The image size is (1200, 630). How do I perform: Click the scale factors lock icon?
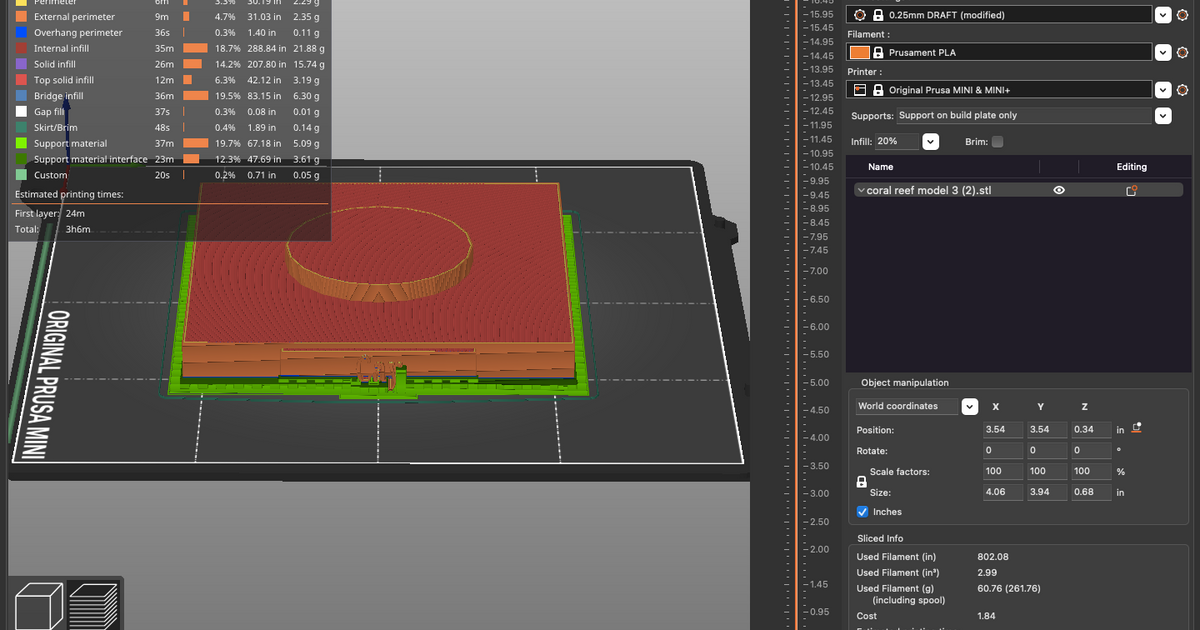[x=862, y=482]
